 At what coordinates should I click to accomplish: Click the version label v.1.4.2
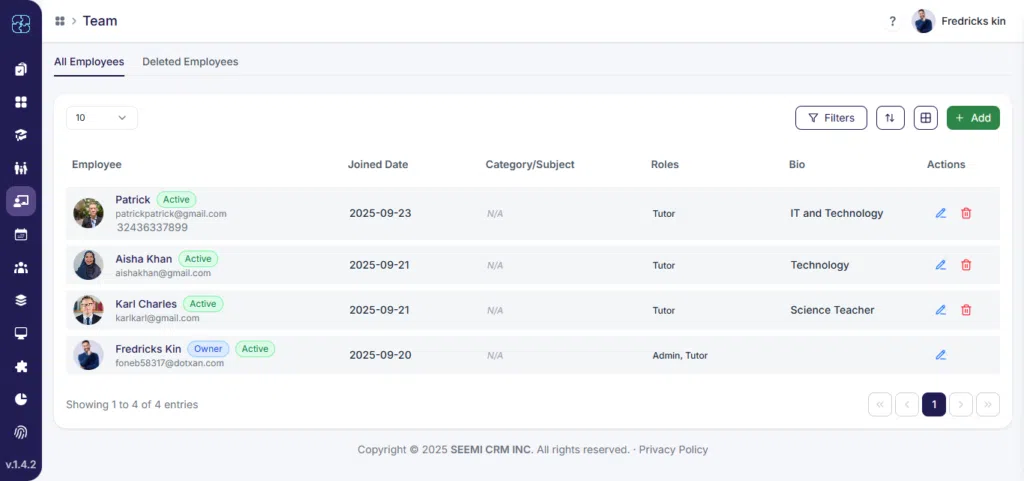point(21,465)
